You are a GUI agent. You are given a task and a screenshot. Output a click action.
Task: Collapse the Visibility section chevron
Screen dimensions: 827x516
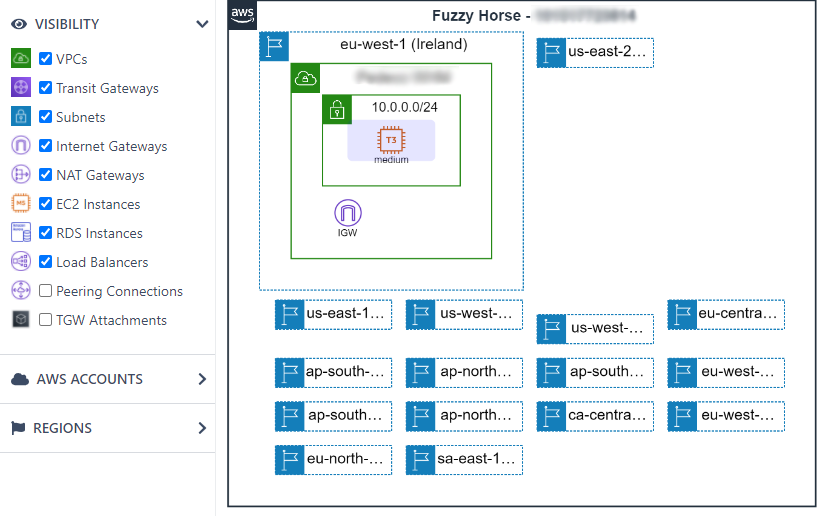click(x=202, y=24)
